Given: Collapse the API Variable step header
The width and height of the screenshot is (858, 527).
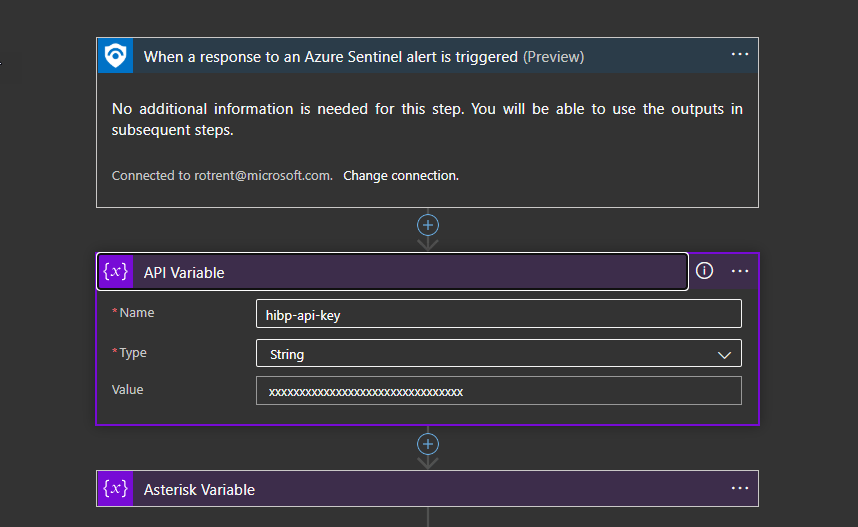Looking at the screenshot, I should tap(392, 271).
